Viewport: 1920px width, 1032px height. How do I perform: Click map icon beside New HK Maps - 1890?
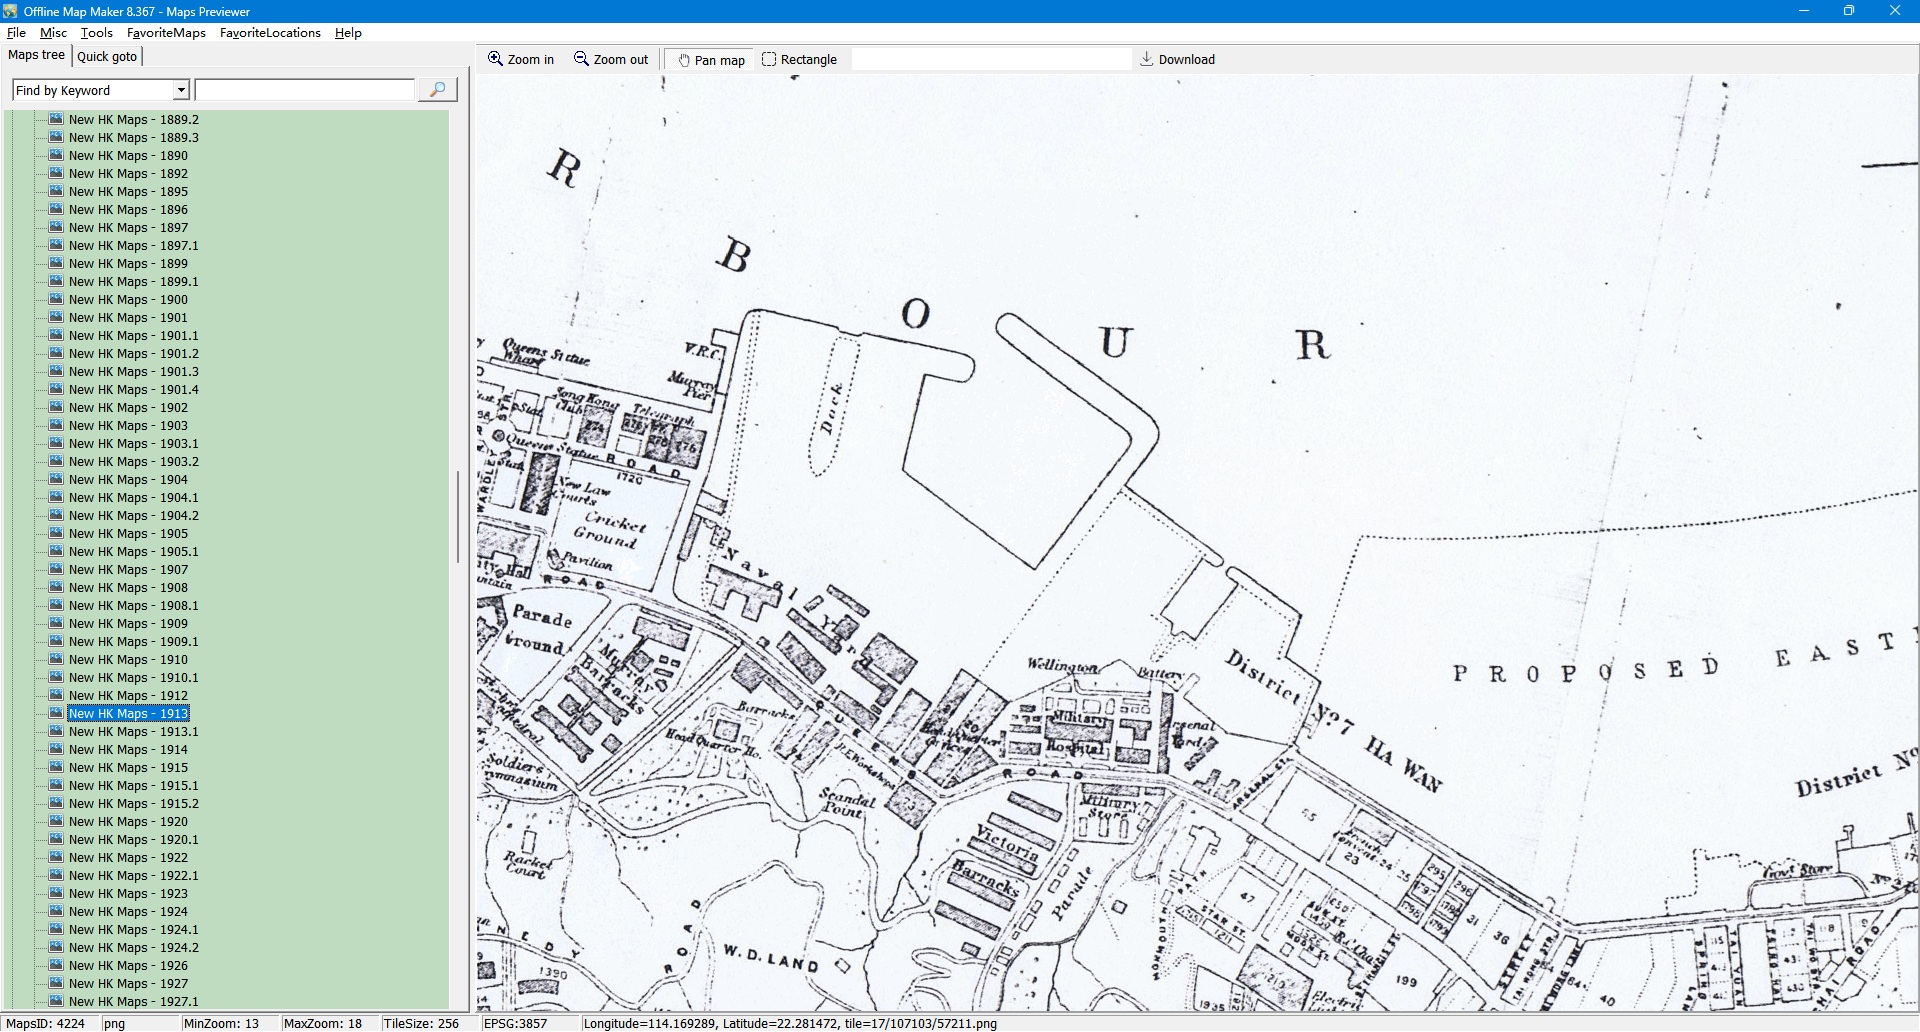[57, 155]
